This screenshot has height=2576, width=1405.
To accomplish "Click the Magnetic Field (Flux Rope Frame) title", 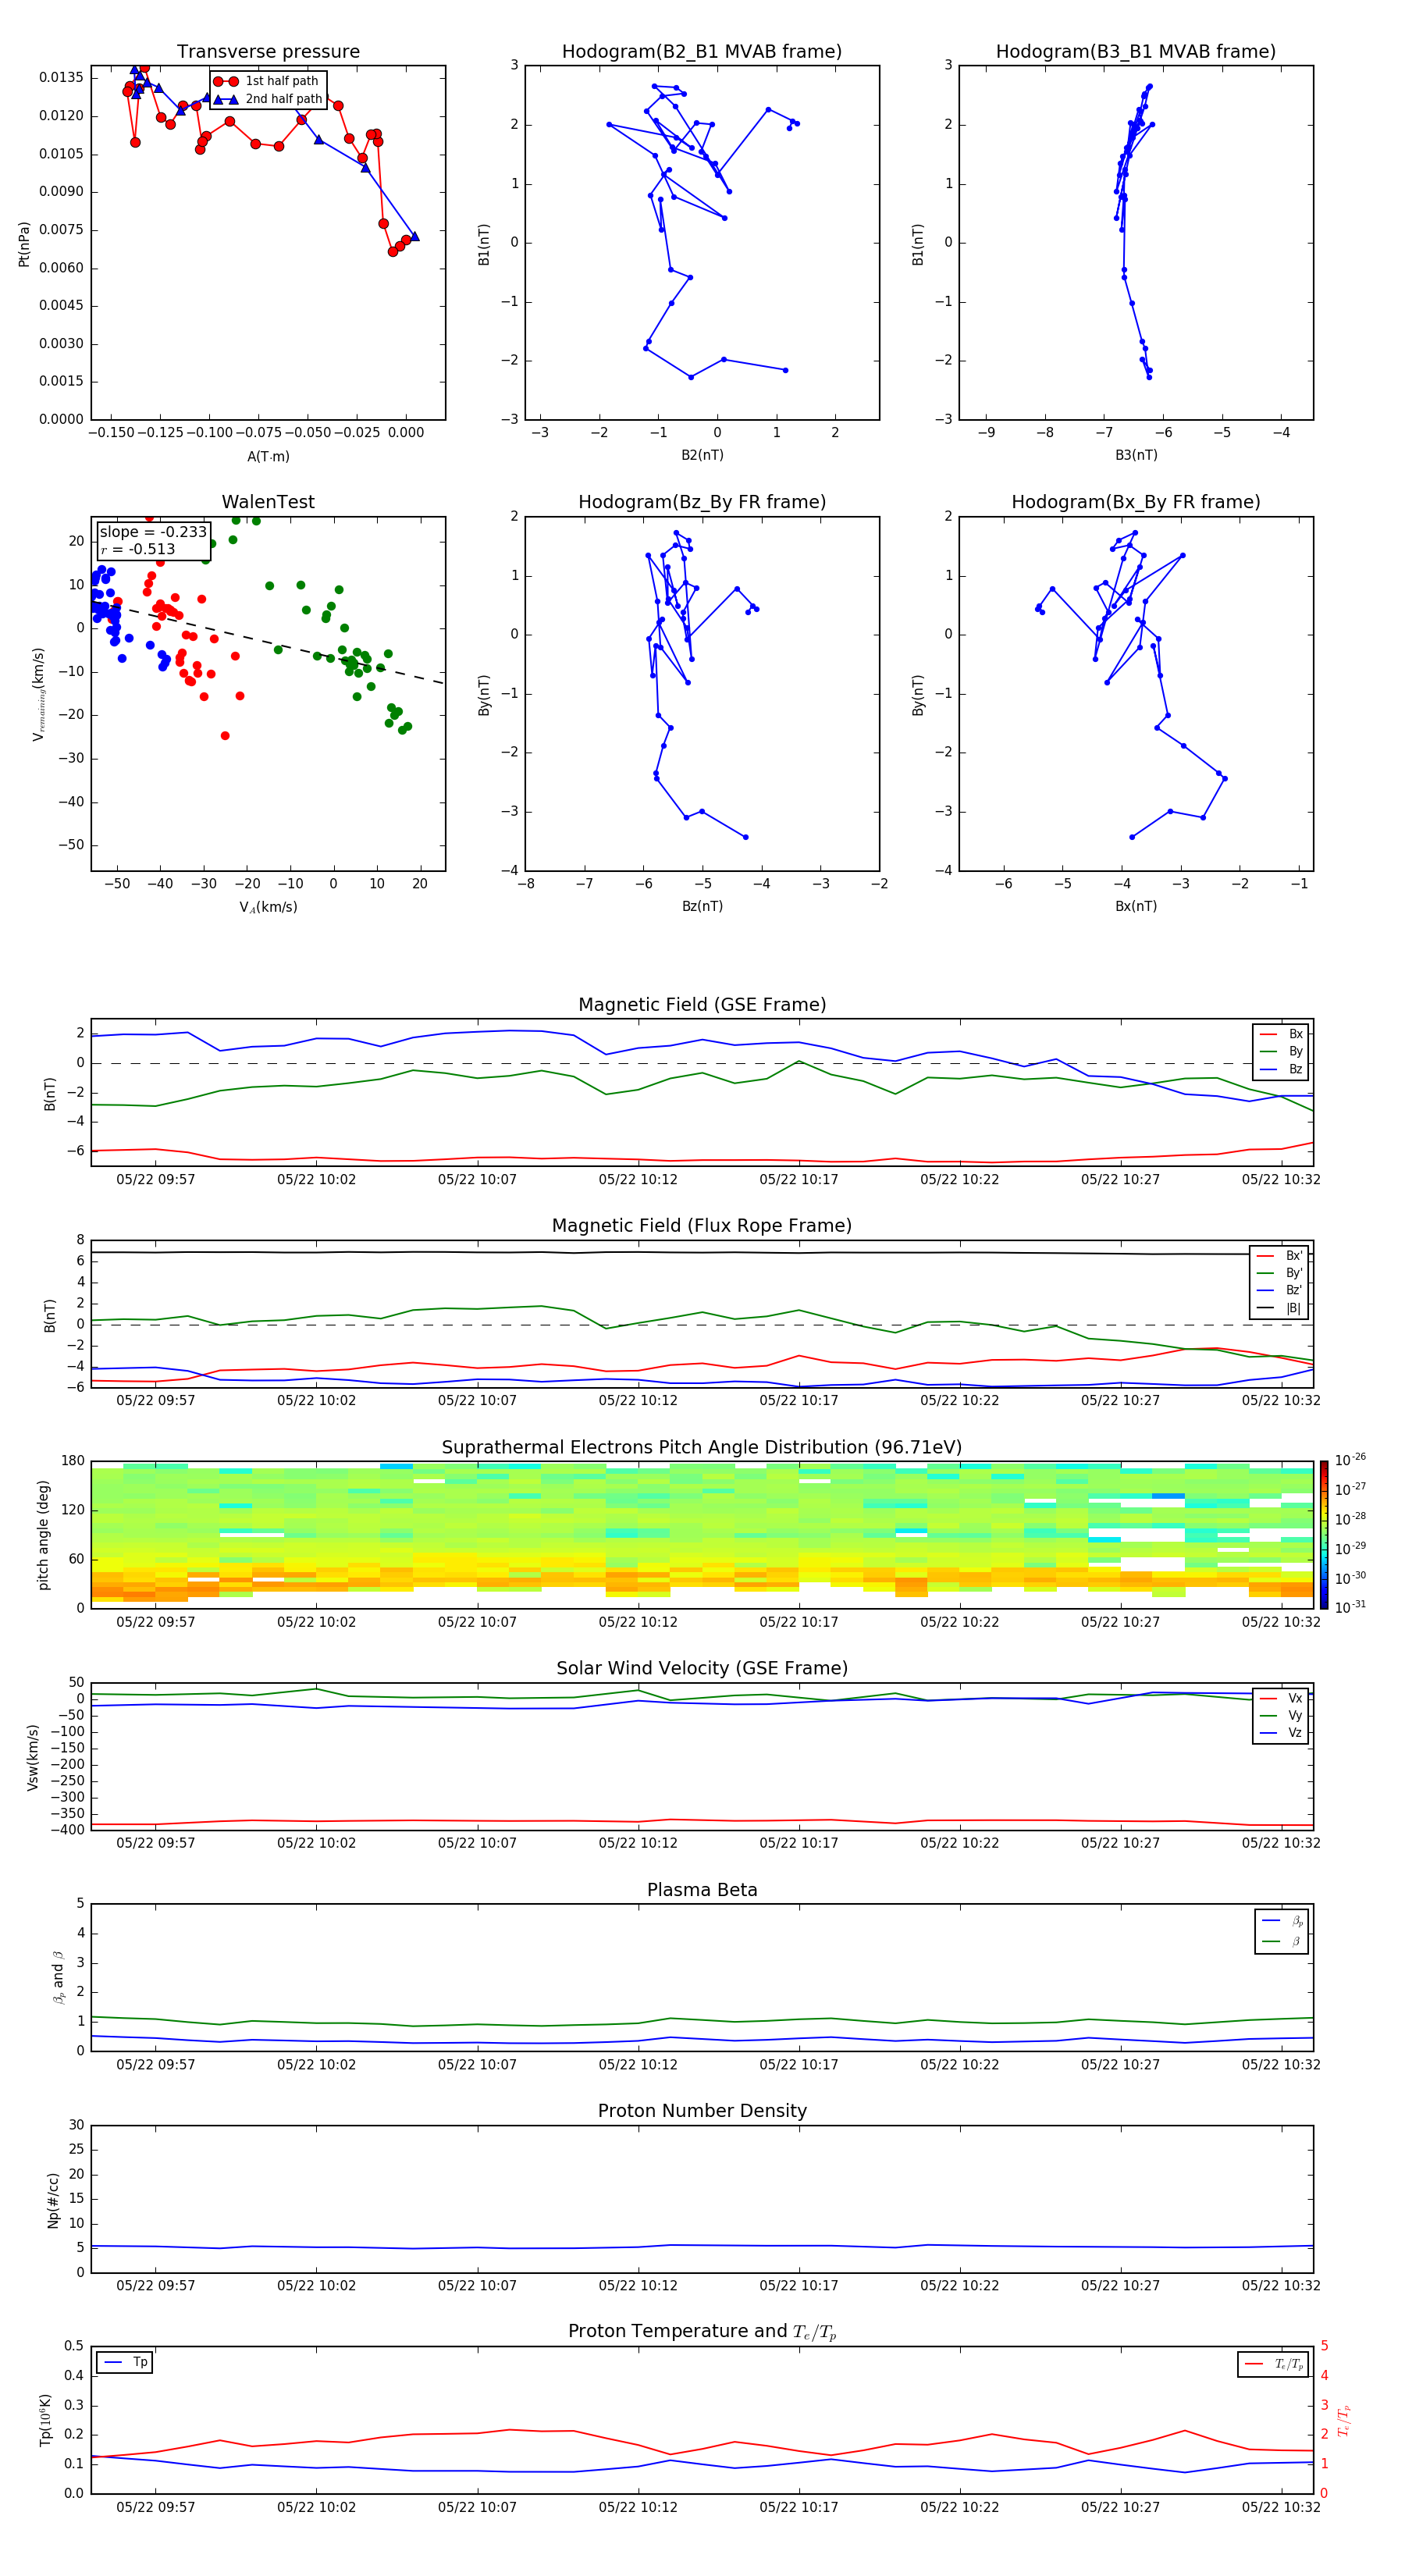I will click(702, 1226).
